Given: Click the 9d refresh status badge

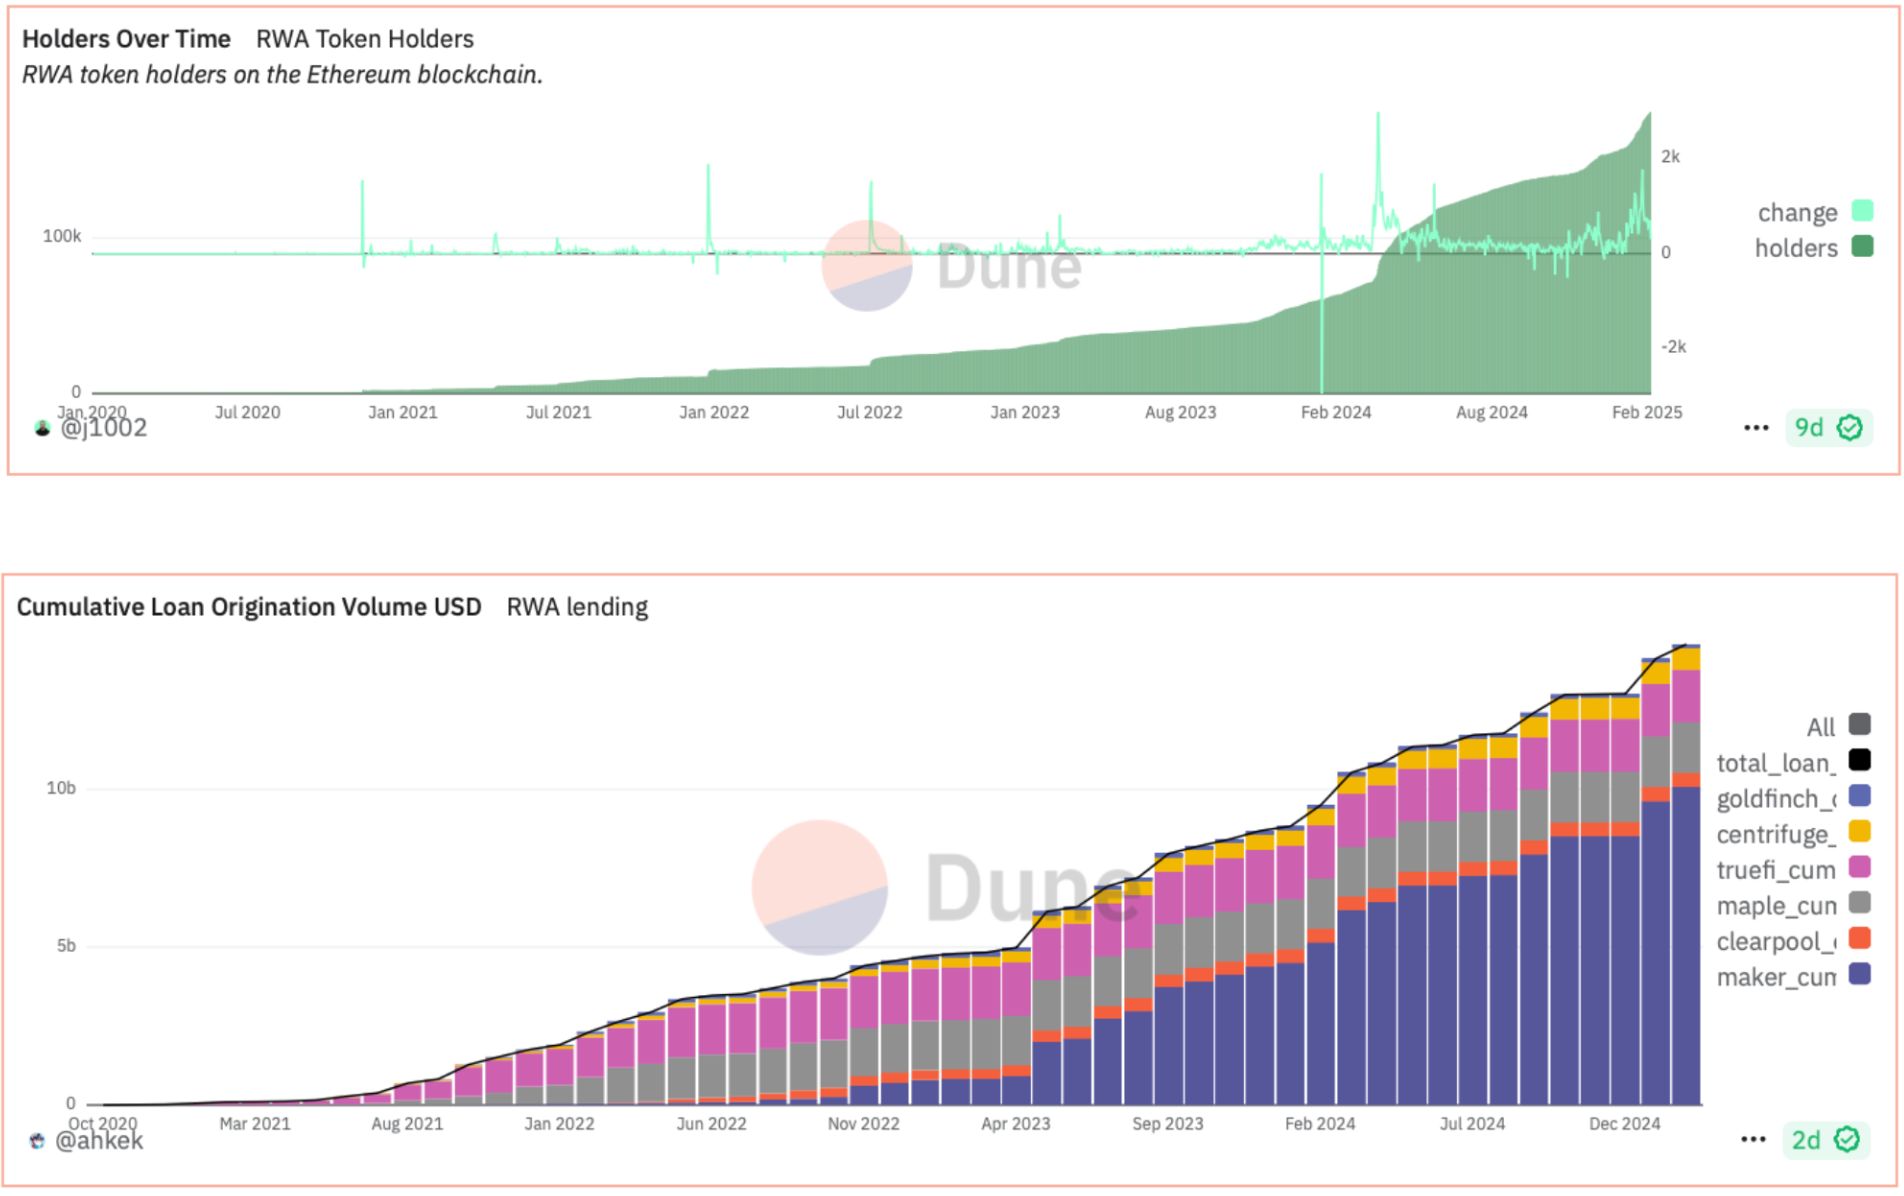Looking at the screenshot, I should coord(1828,428).
